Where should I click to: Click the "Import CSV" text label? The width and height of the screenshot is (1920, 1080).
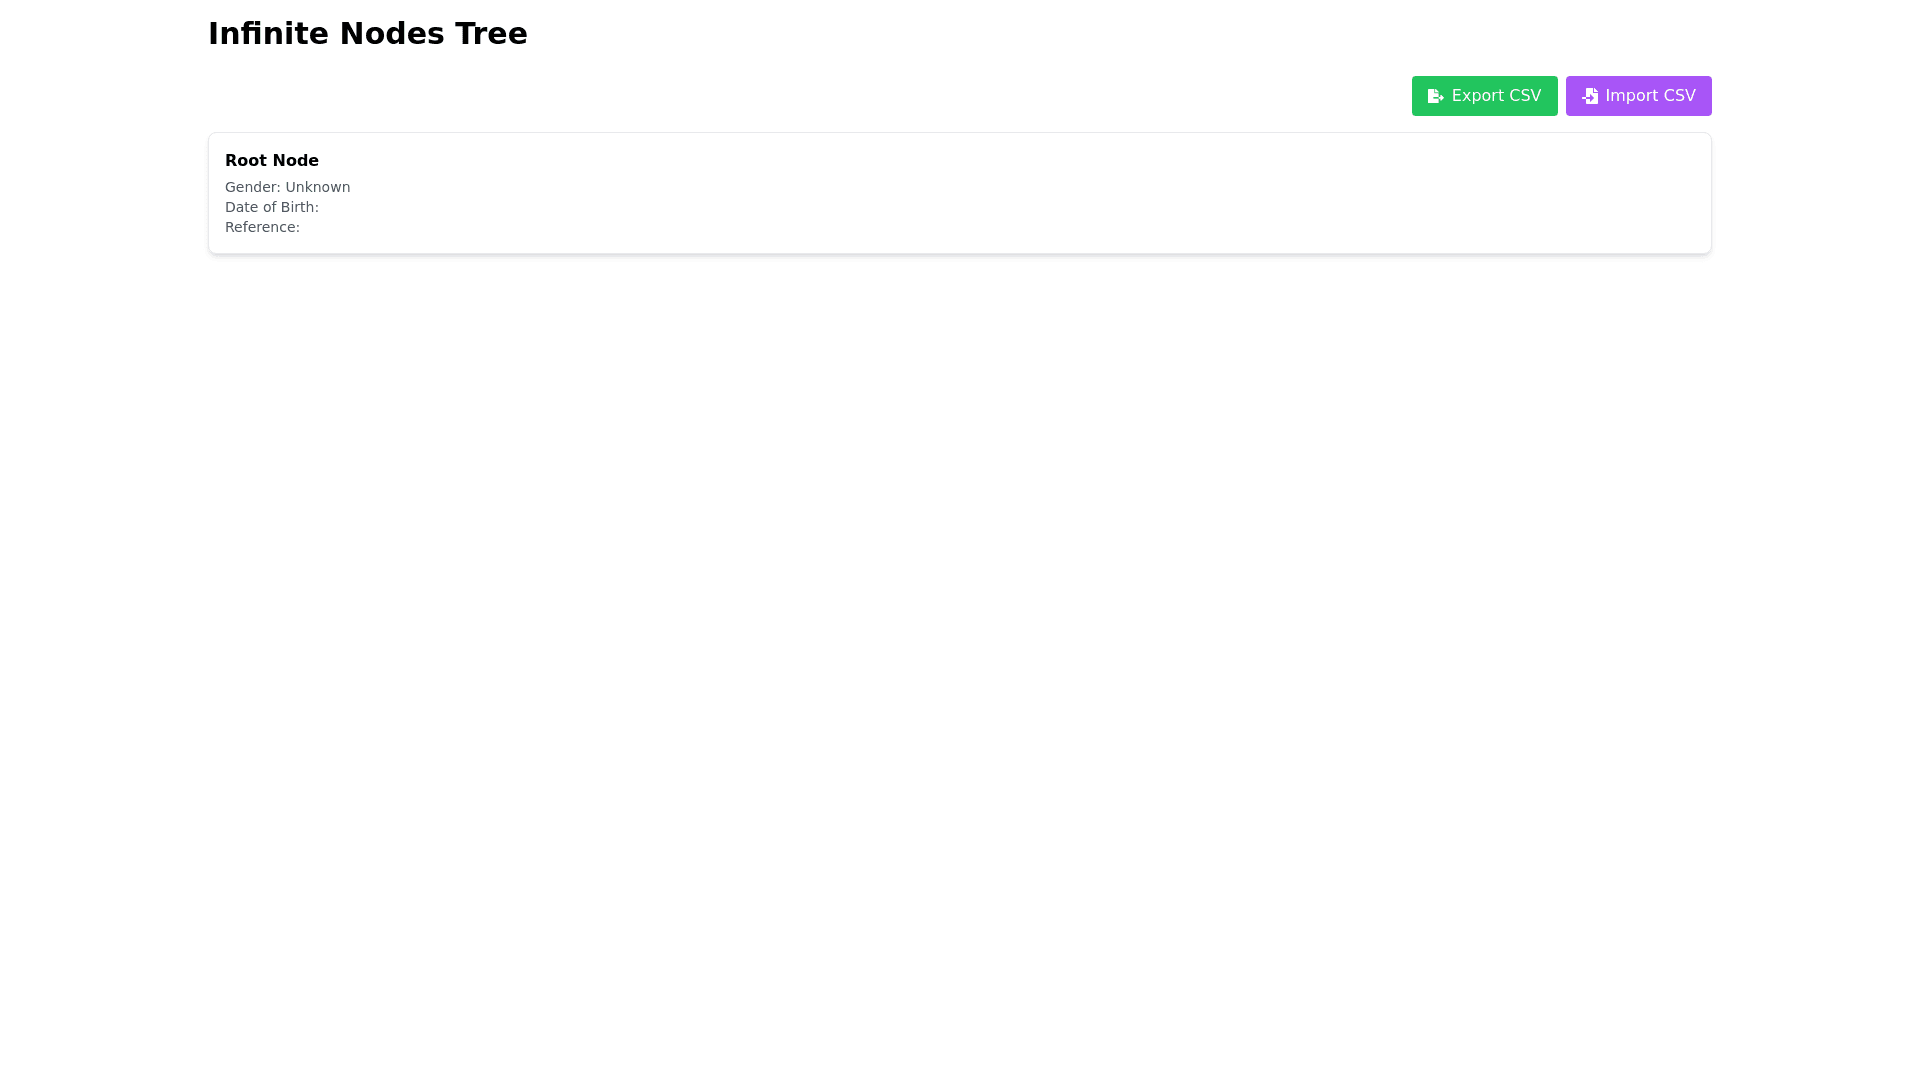(x=1650, y=96)
